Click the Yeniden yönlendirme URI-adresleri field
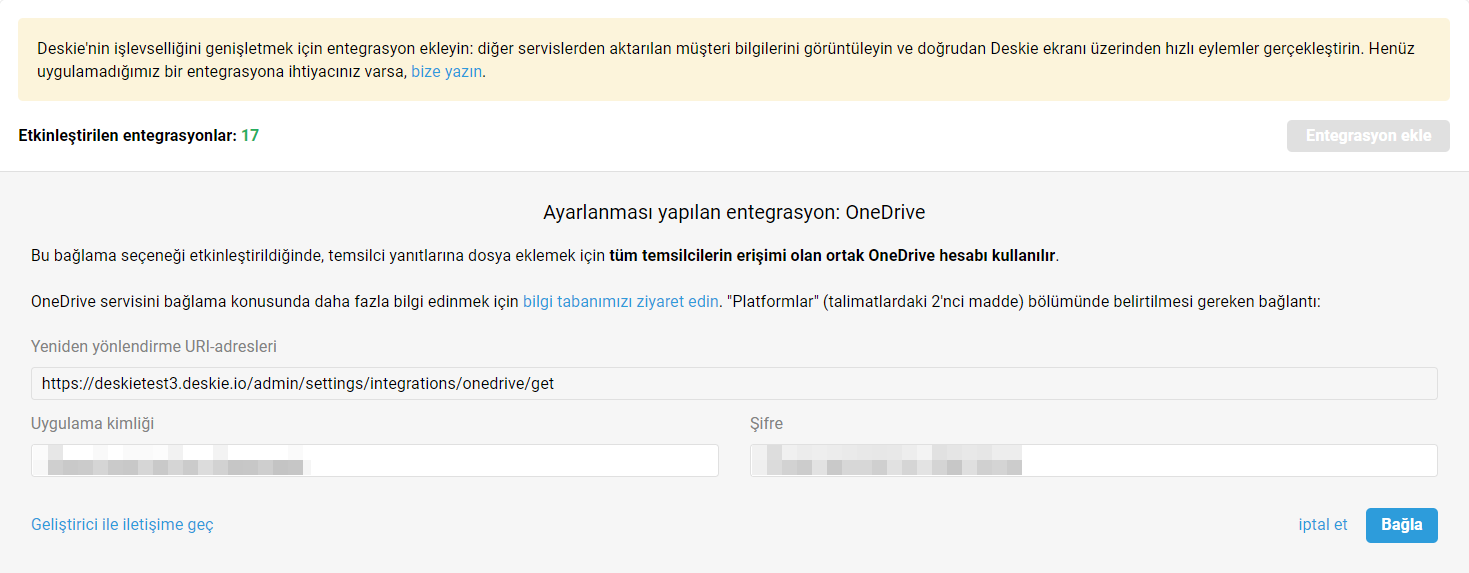 click(x=734, y=383)
